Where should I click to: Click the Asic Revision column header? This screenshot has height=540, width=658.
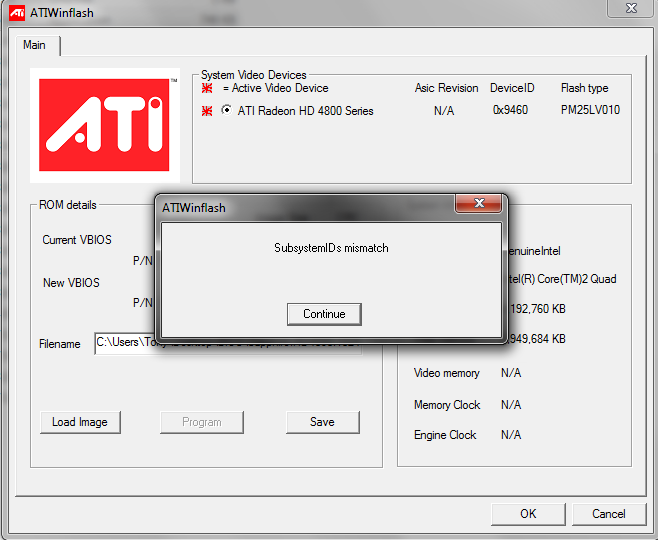tap(446, 88)
